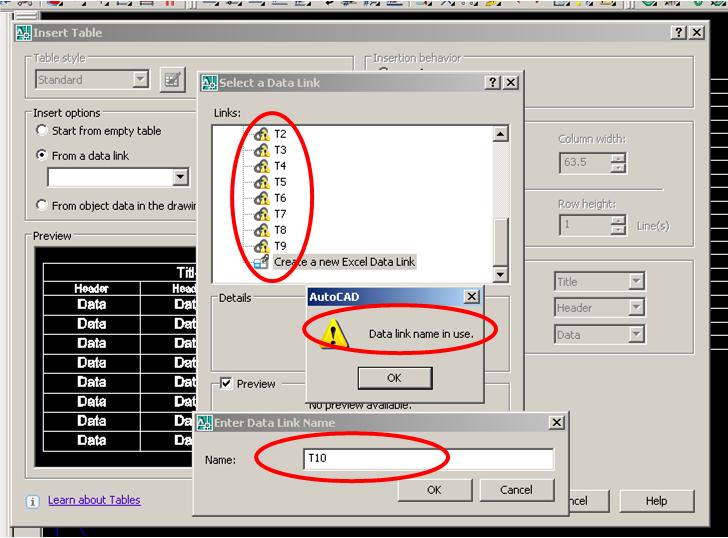Screen dimensions: 728x538
Task: Open the Data cell style dropdown
Action: [636, 334]
